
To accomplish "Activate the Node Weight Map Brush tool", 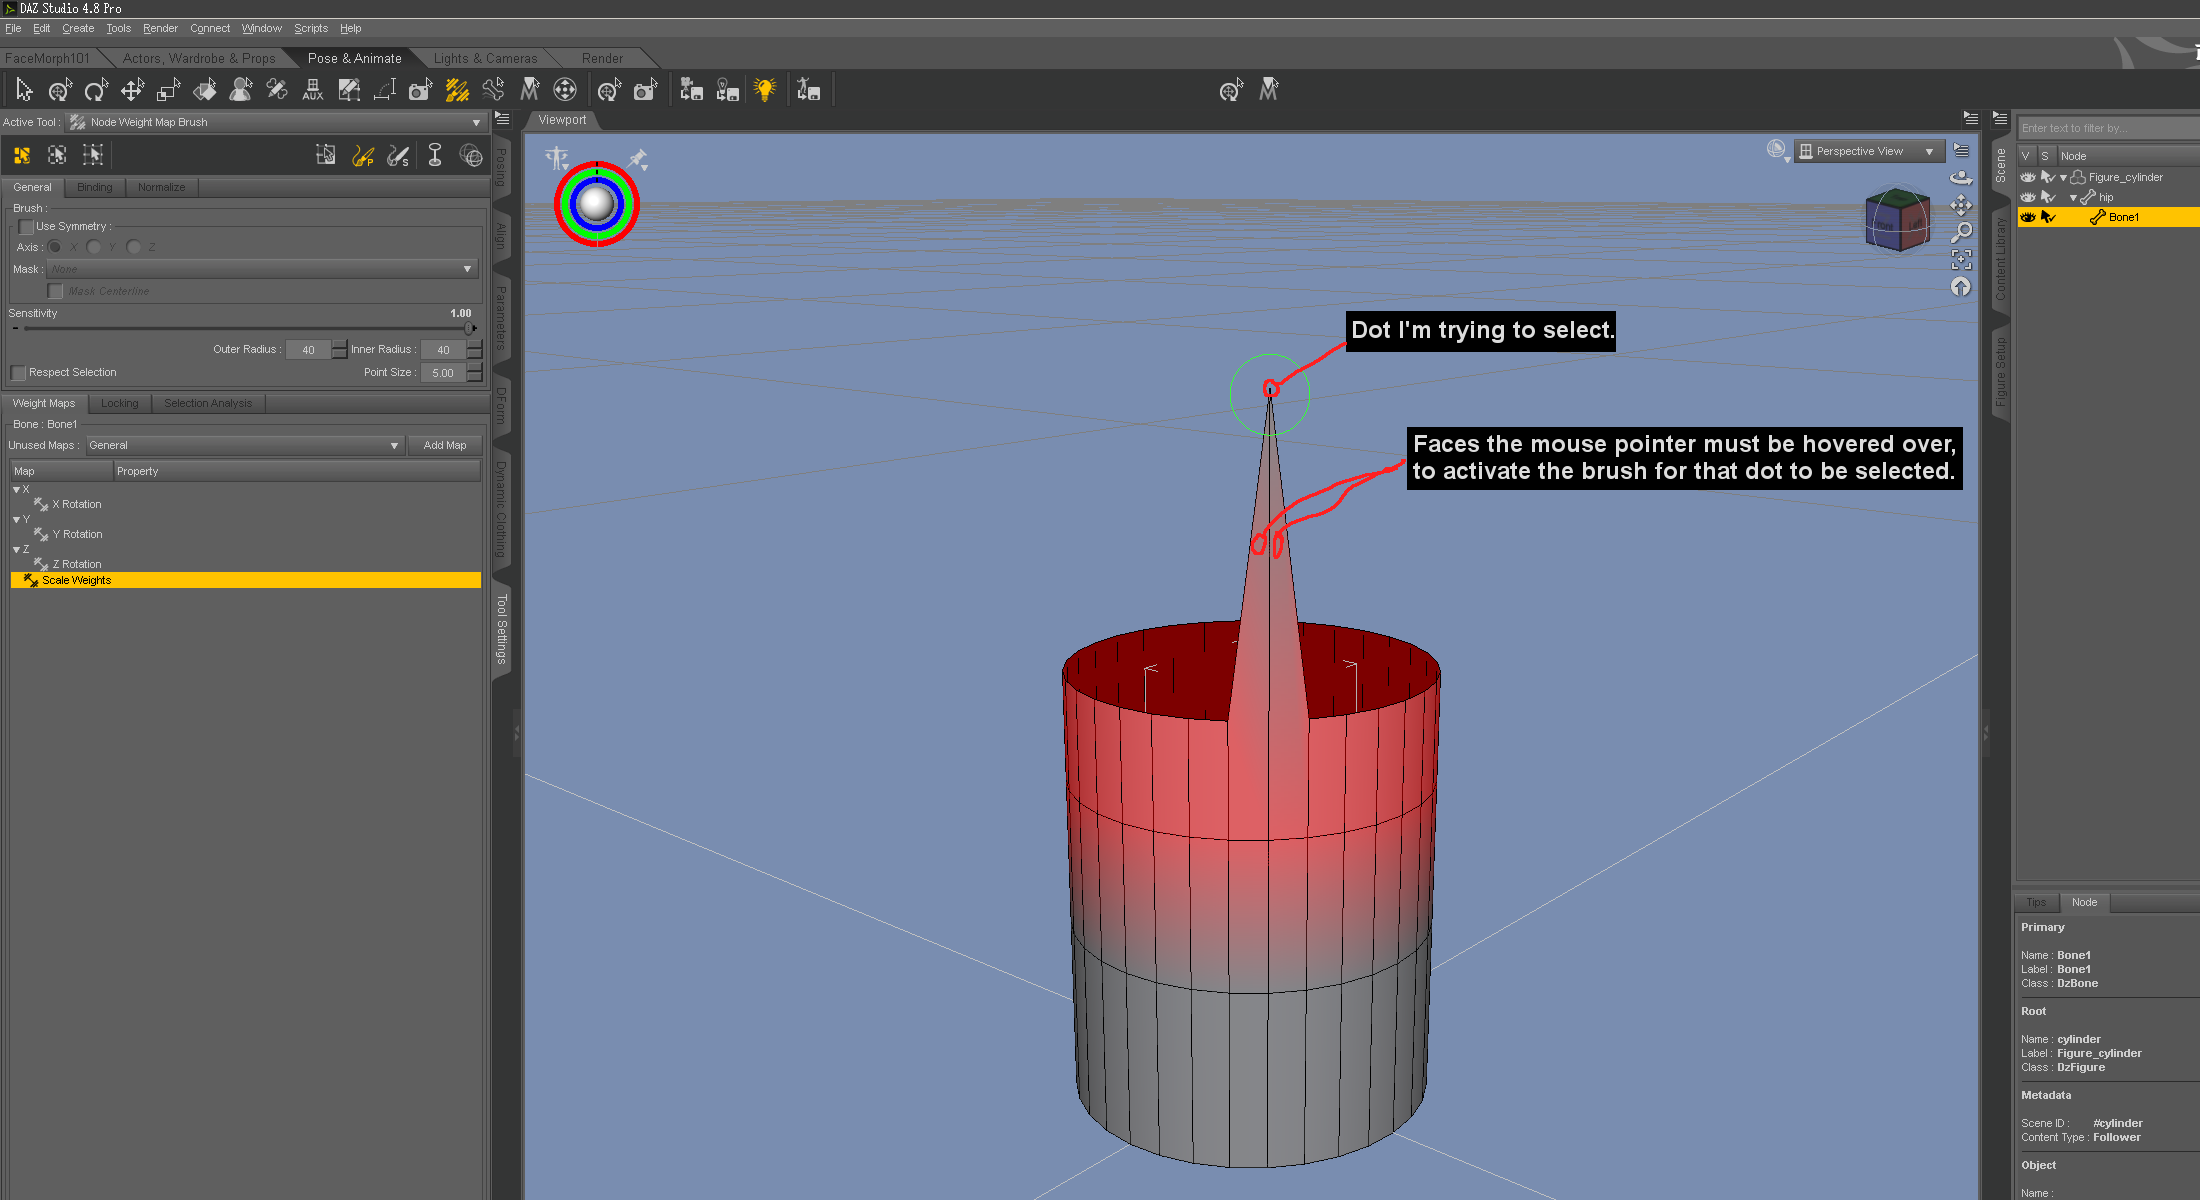I will pyautogui.click(x=457, y=91).
